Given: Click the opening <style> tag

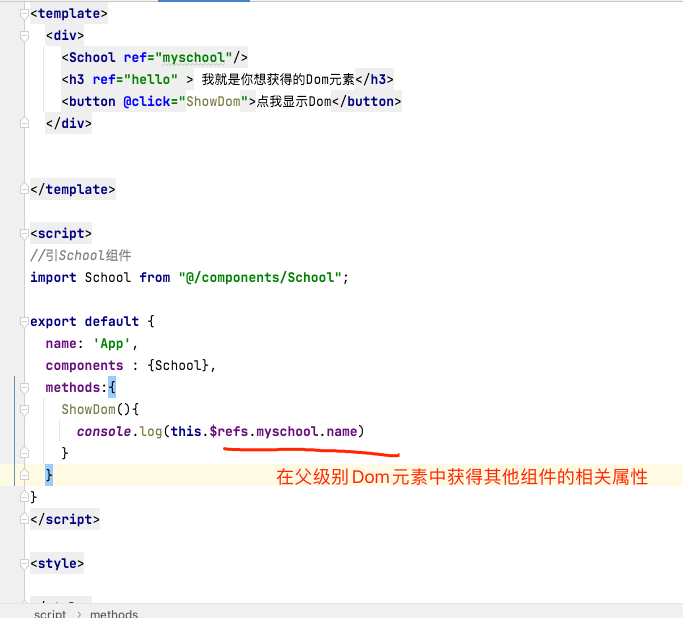Looking at the screenshot, I should 57,564.
